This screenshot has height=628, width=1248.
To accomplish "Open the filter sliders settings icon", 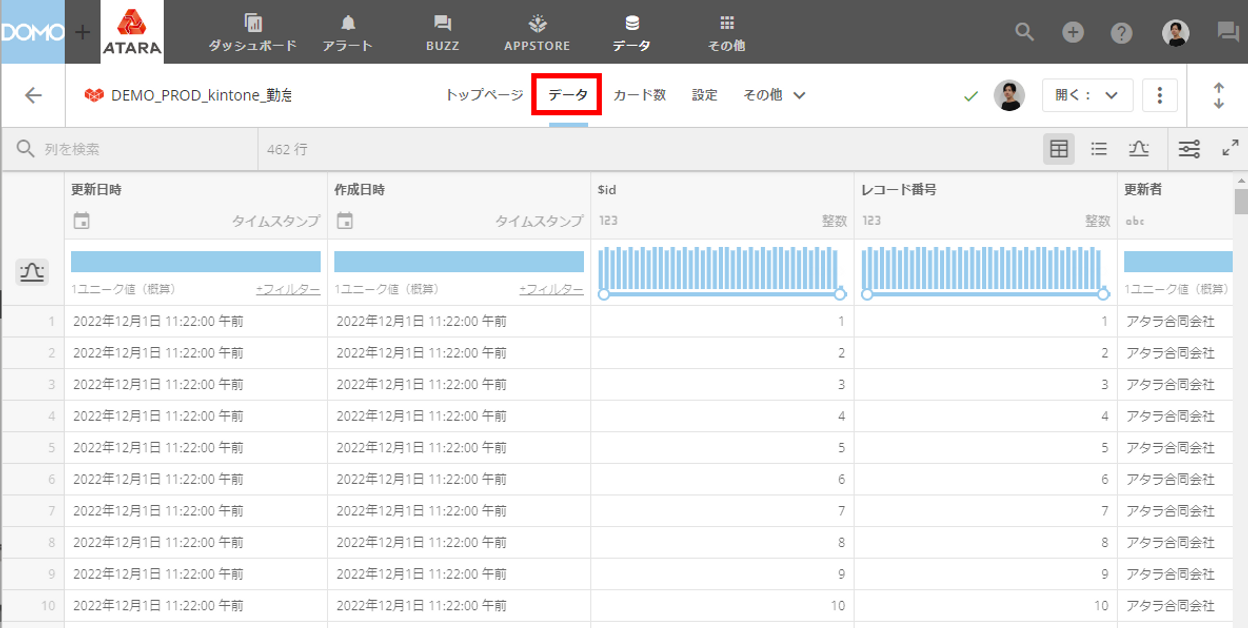I will [x=1189, y=149].
